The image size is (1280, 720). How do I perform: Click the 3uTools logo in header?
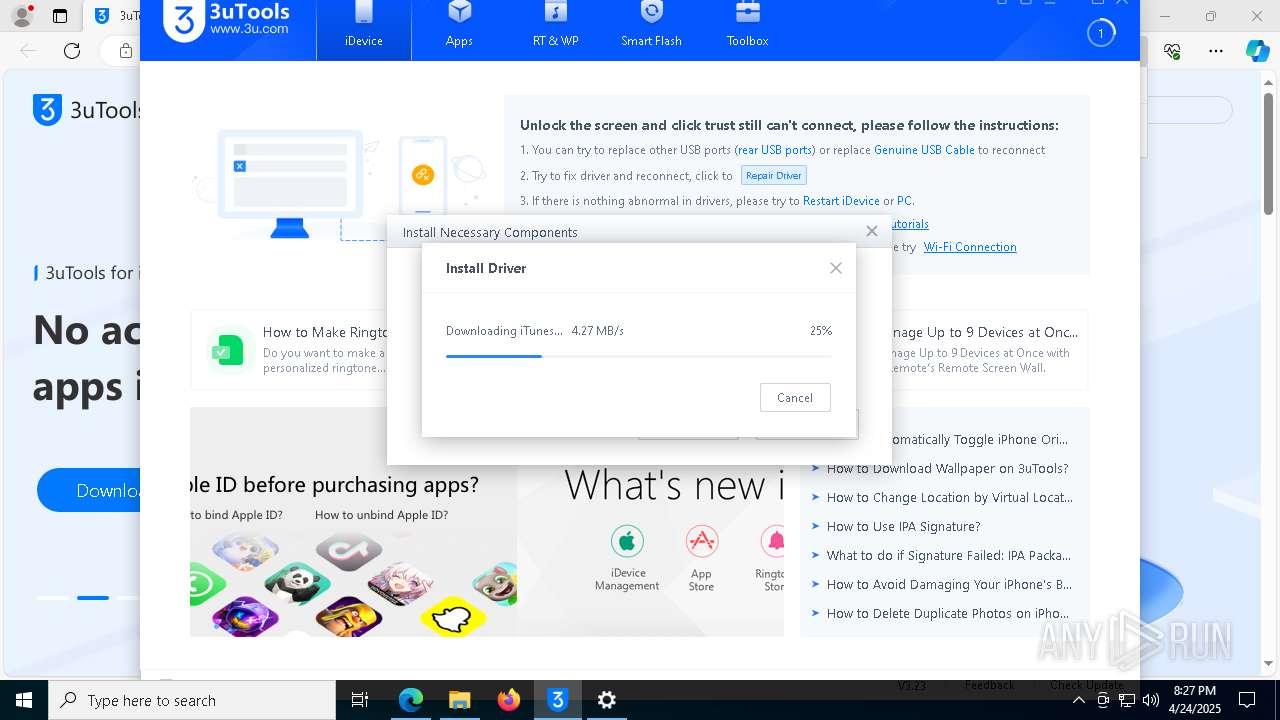coord(228,22)
